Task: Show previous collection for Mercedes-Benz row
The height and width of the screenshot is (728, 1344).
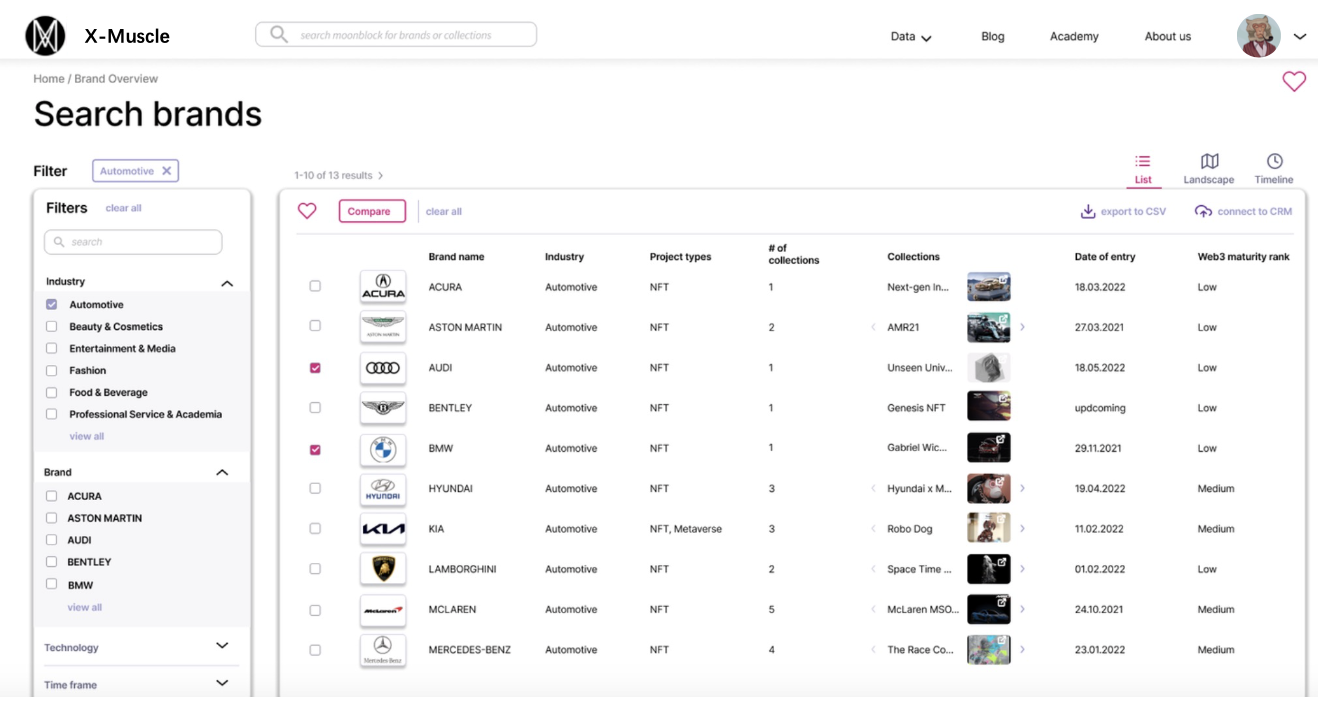Action: coord(873,650)
